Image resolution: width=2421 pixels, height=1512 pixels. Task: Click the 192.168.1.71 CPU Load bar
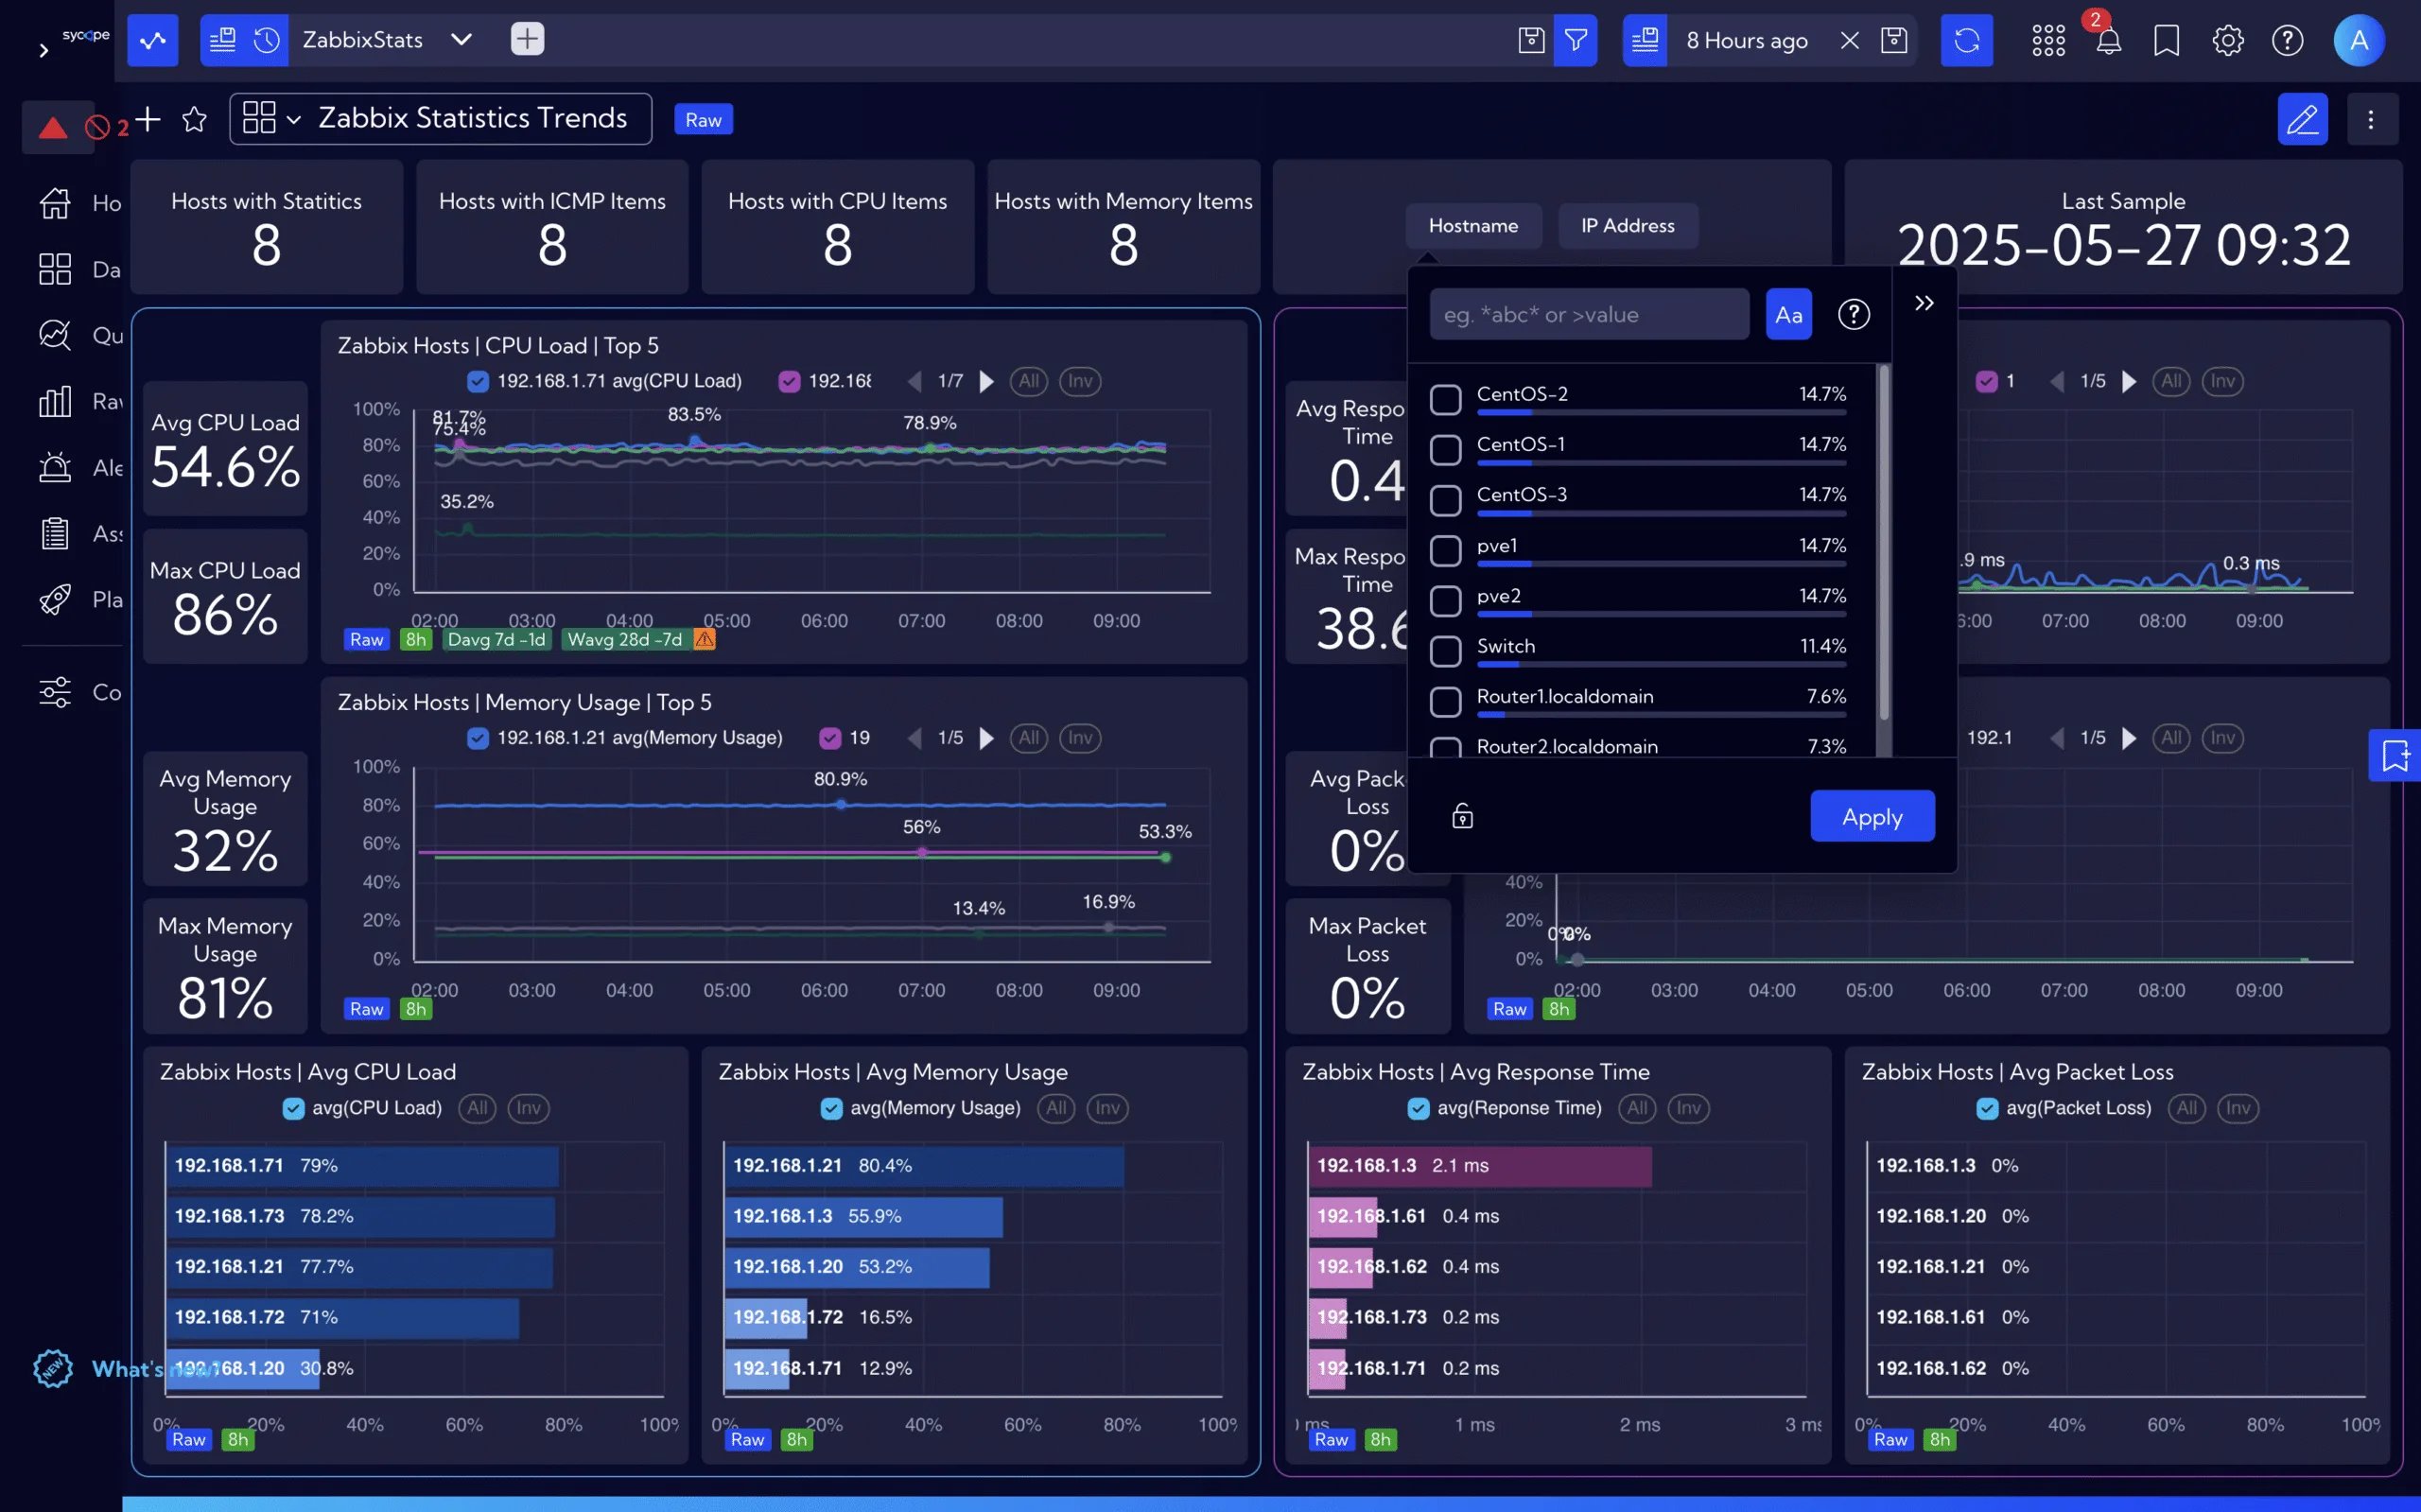point(362,1166)
